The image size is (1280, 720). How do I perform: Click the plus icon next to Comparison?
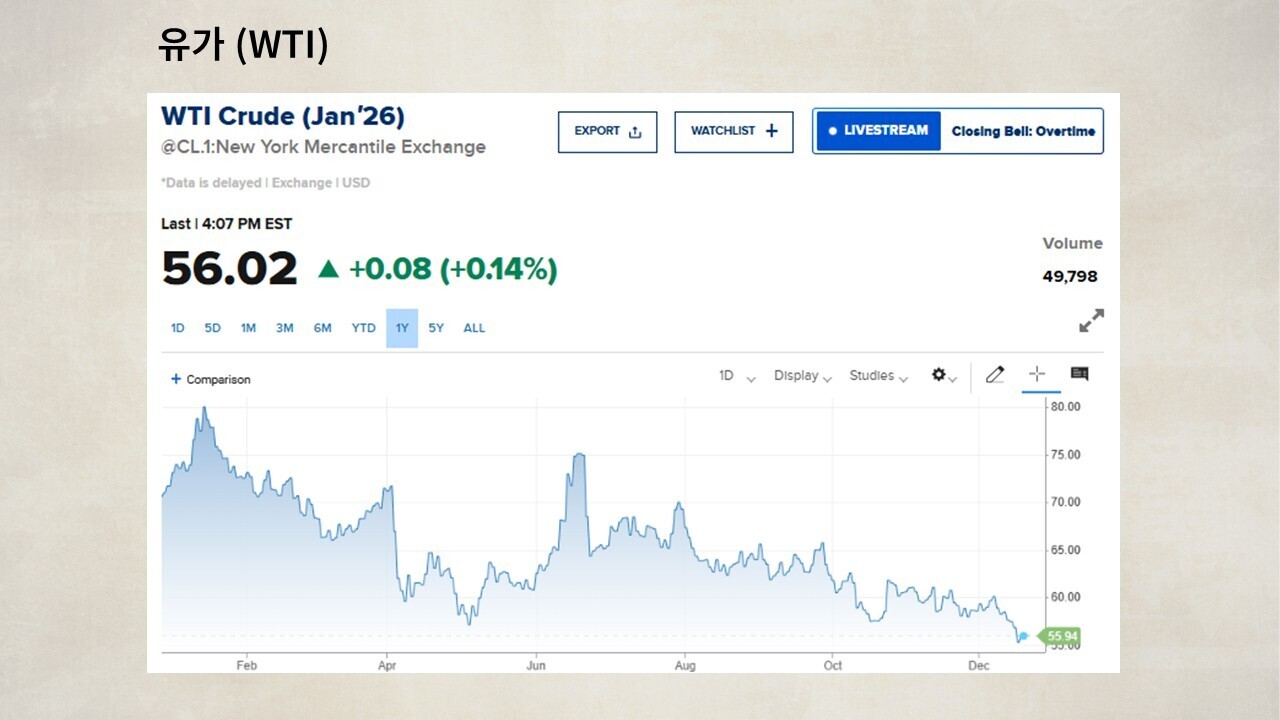pyautogui.click(x=176, y=379)
